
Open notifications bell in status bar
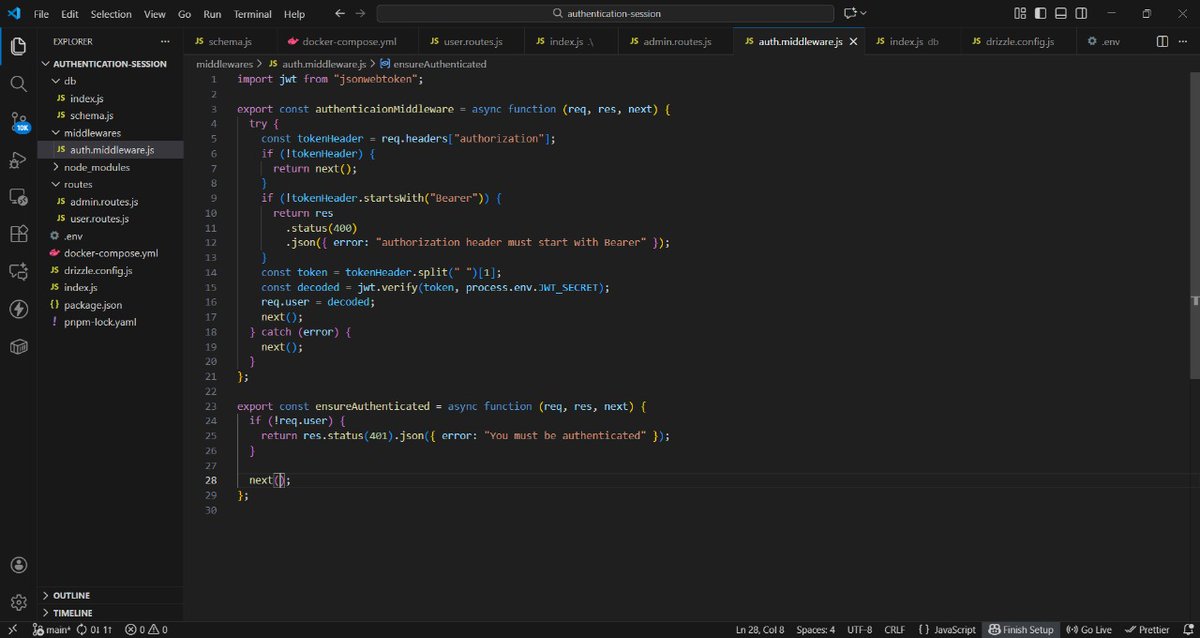click(x=1186, y=630)
